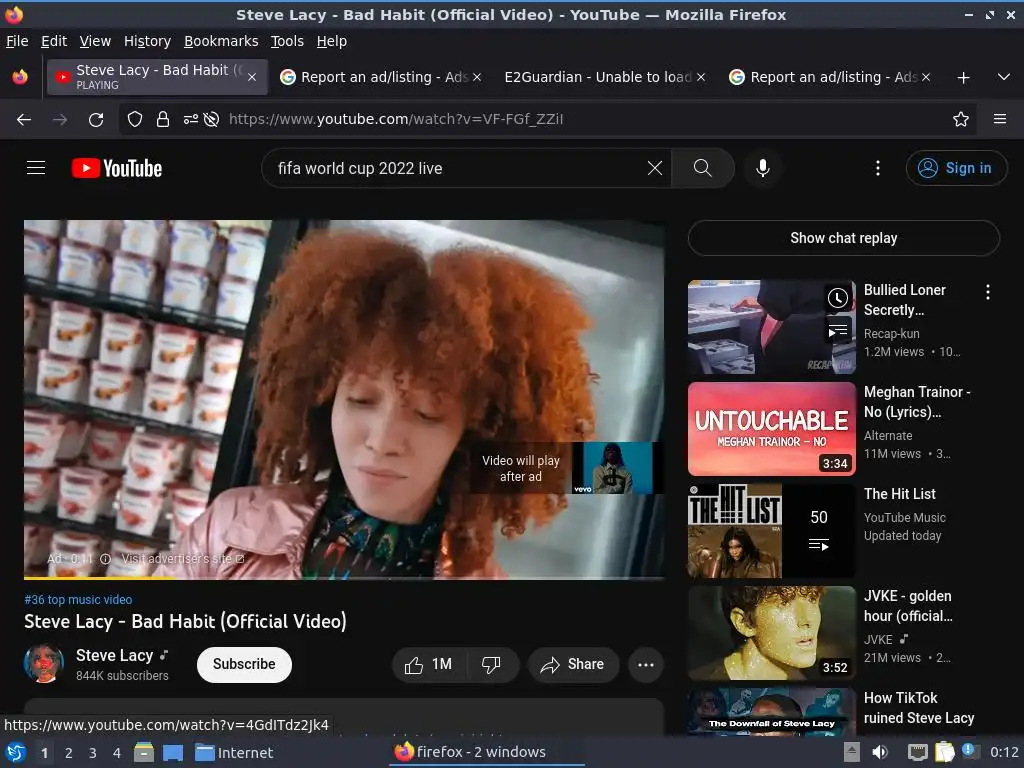Open The Hit List playlist thumbnail

pyautogui.click(x=771, y=531)
